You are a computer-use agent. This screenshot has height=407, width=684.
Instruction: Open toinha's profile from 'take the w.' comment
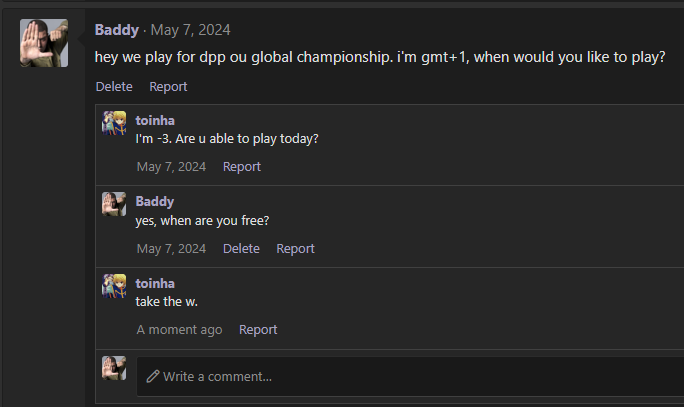coord(155,284)
